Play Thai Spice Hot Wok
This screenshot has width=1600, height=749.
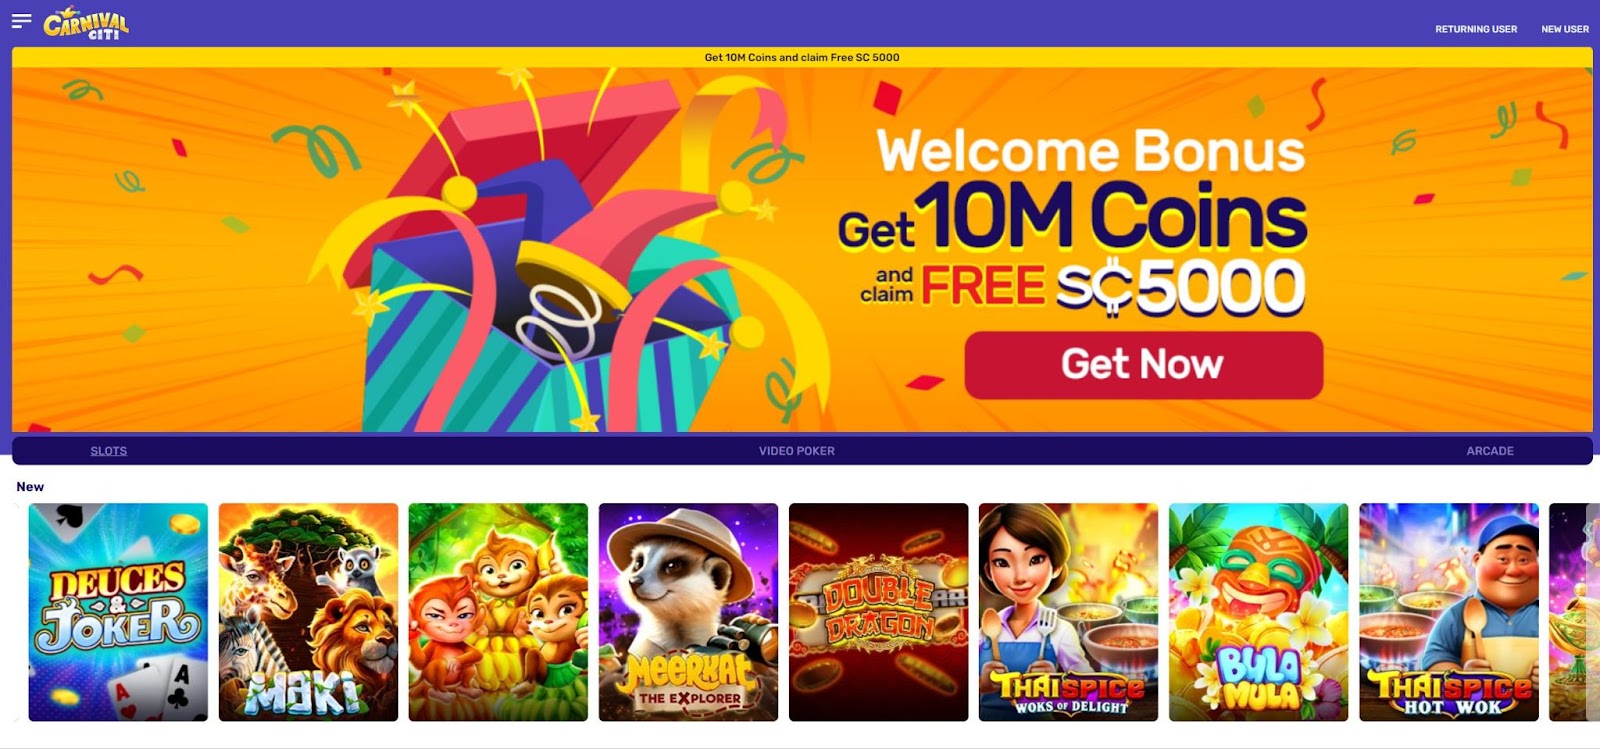point(1448,612)
